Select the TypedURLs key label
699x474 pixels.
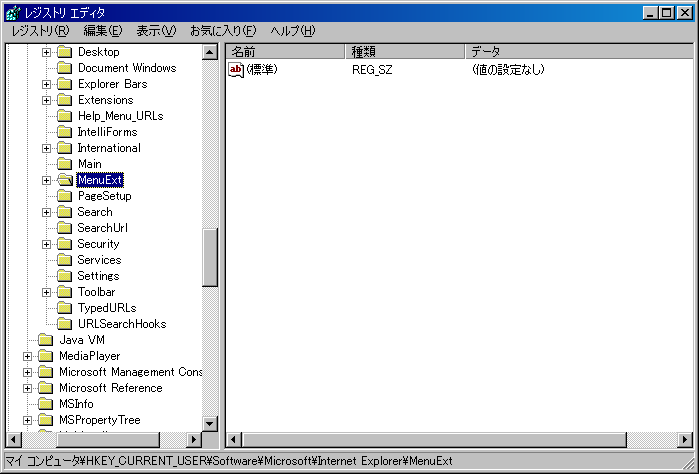[107, 308]
